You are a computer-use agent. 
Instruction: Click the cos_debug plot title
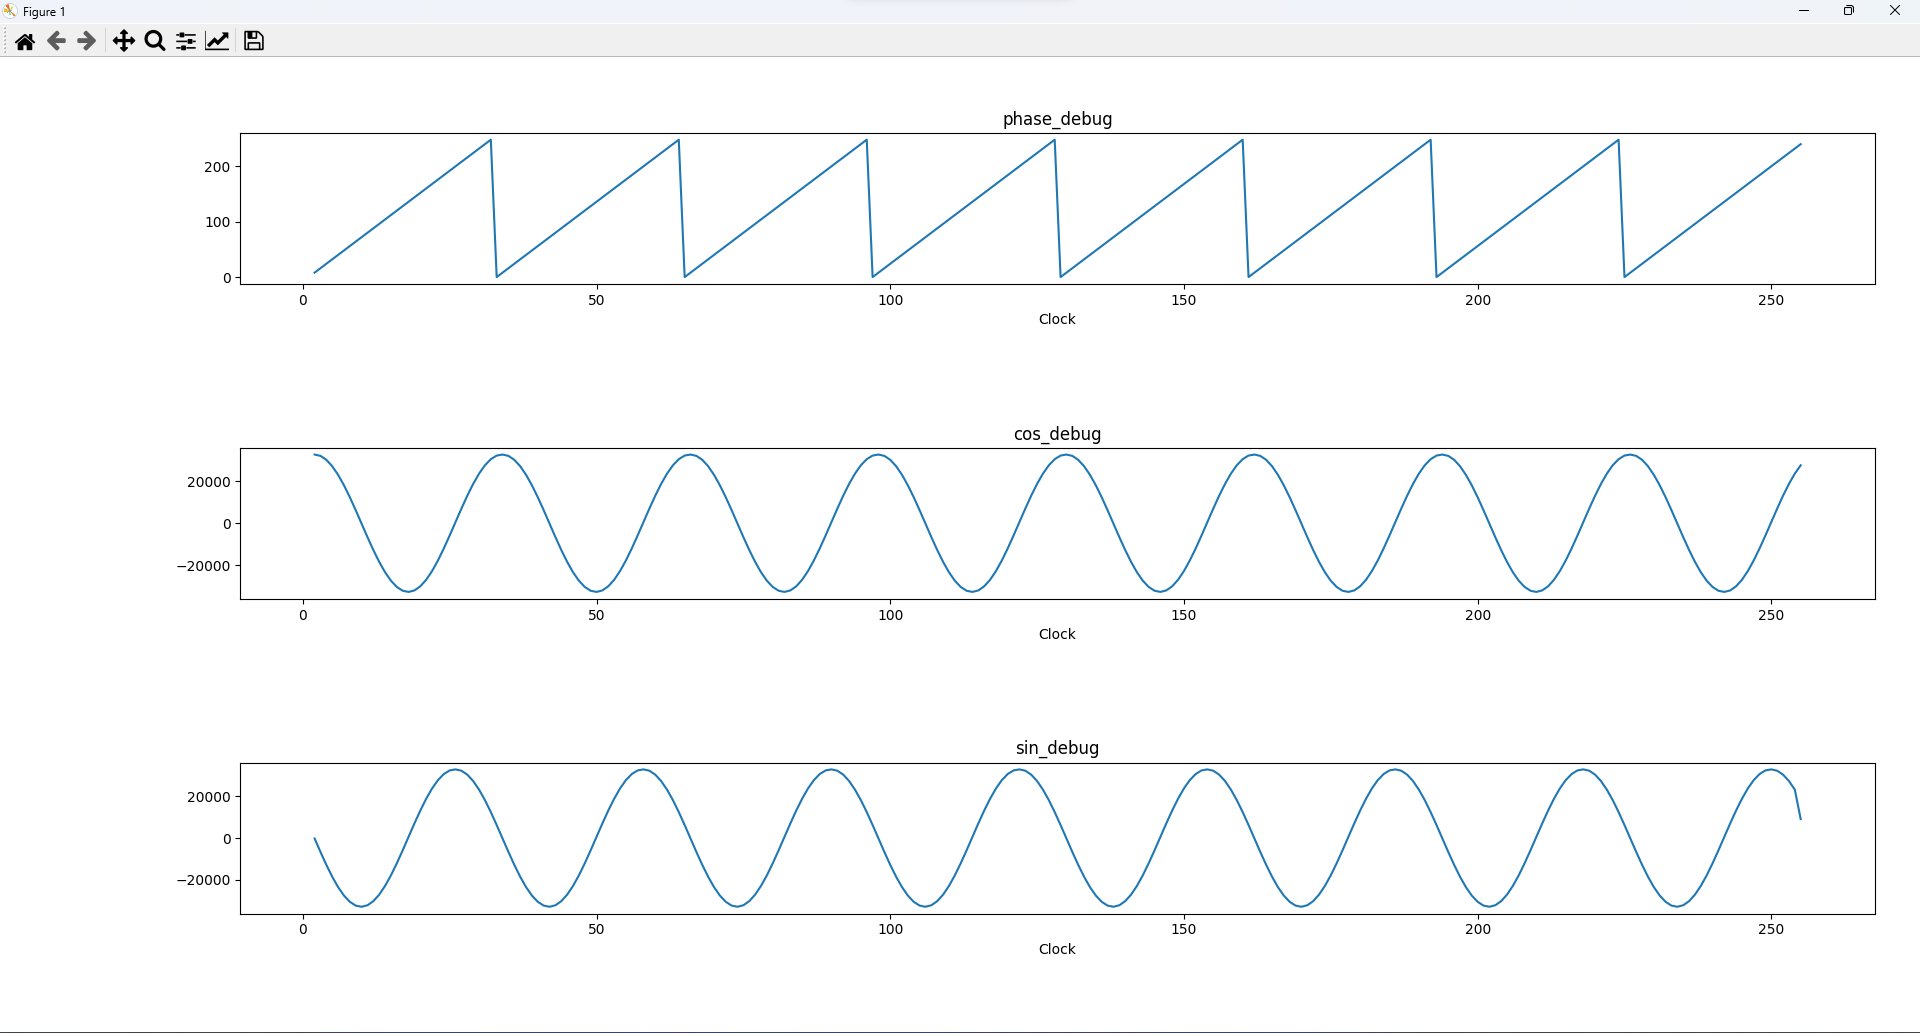[x=1057, y=434]
